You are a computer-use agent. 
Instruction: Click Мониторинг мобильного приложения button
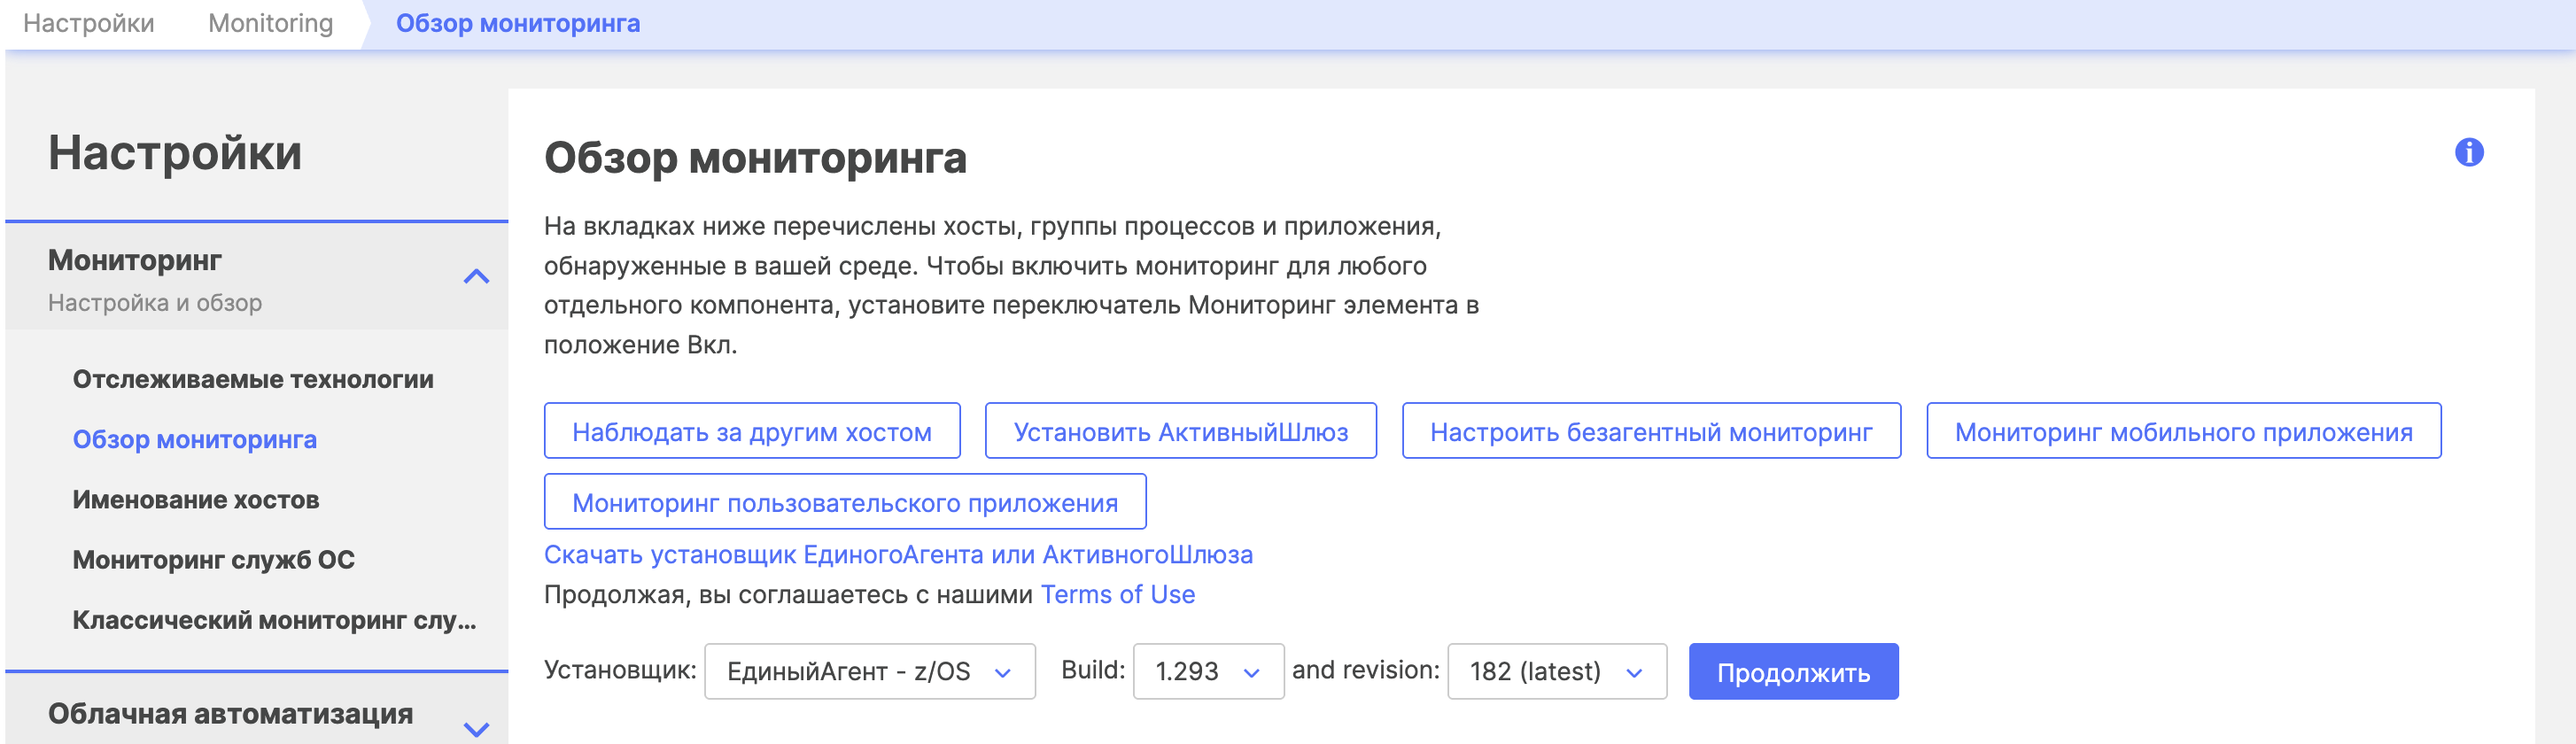(x=2182, y=431)
